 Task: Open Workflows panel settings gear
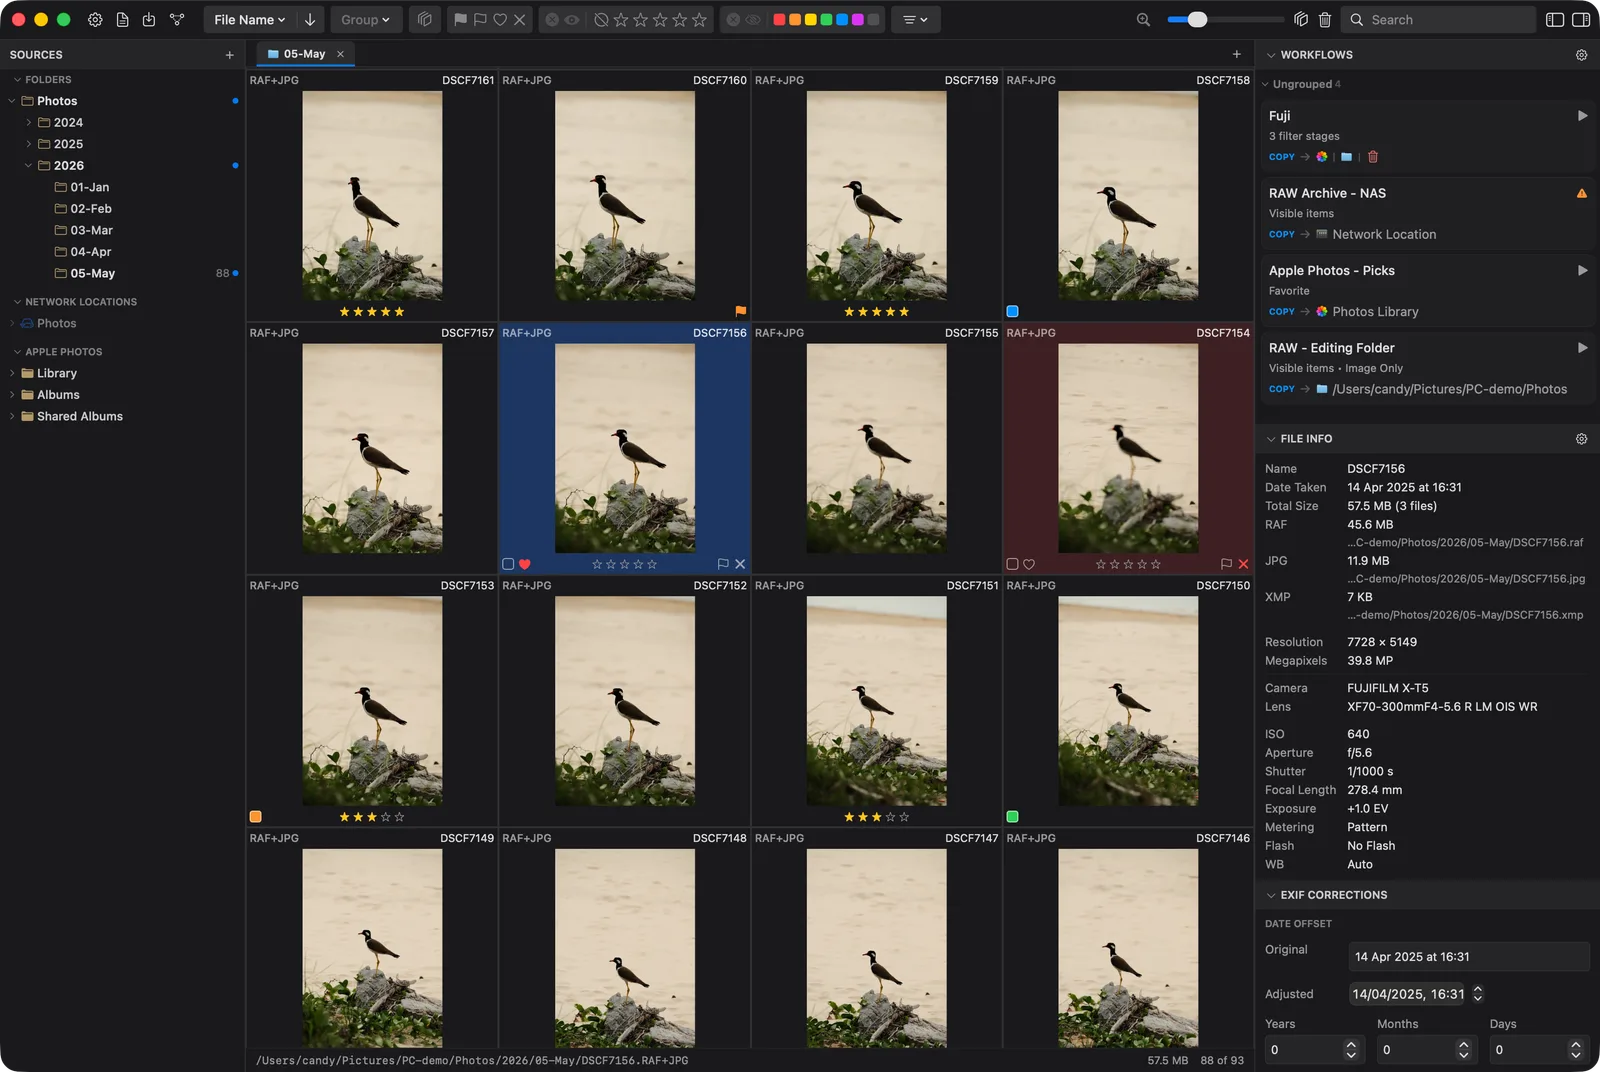[1581, 55]
